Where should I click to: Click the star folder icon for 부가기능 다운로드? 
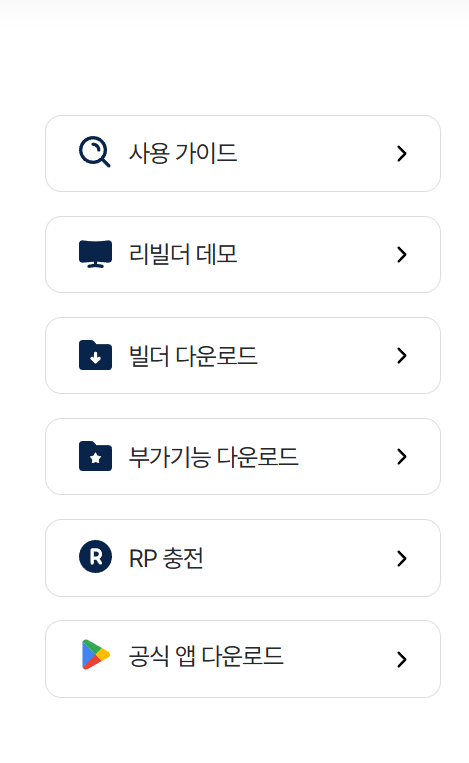pyautogui.click(x=95, y=456)
